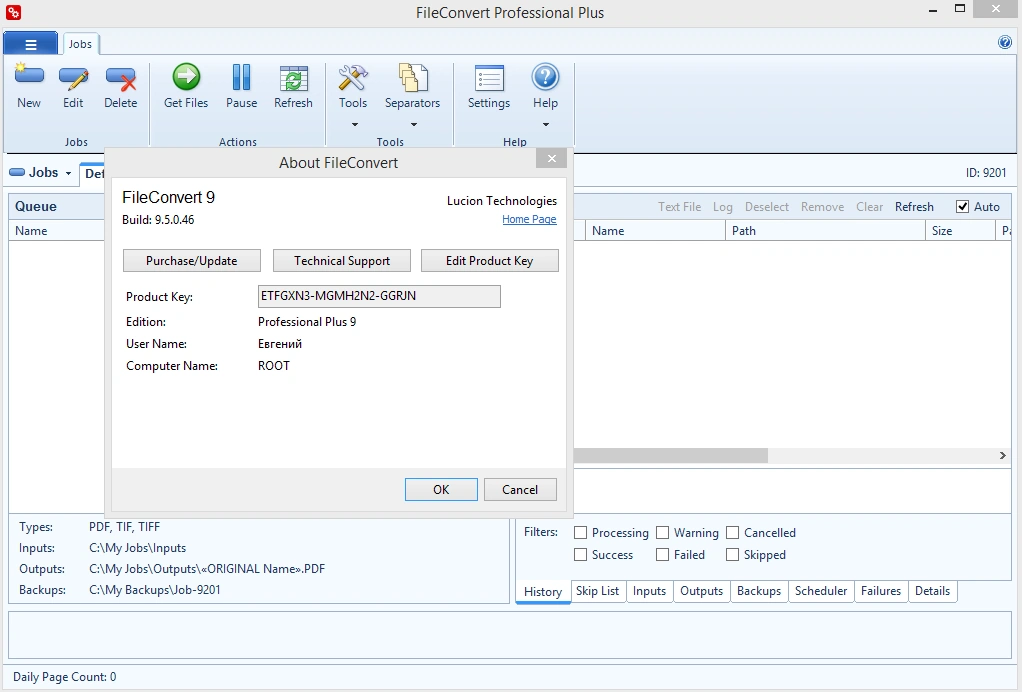Switch to the Failures tab
This screenshot has height=692, width=1022.
click(x=881, y=591)
